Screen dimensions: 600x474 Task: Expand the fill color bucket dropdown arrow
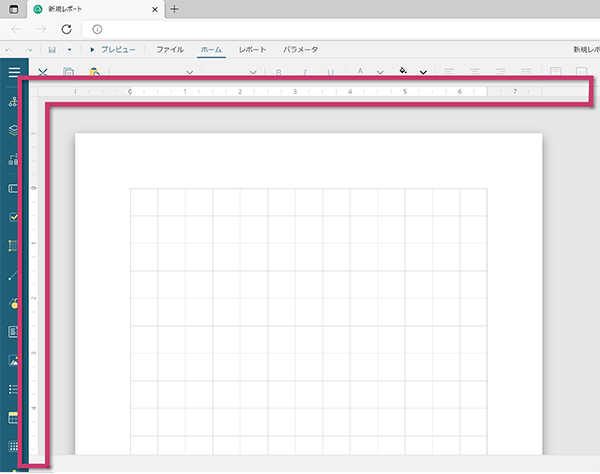pyautogui.click(x=424, y=72)
